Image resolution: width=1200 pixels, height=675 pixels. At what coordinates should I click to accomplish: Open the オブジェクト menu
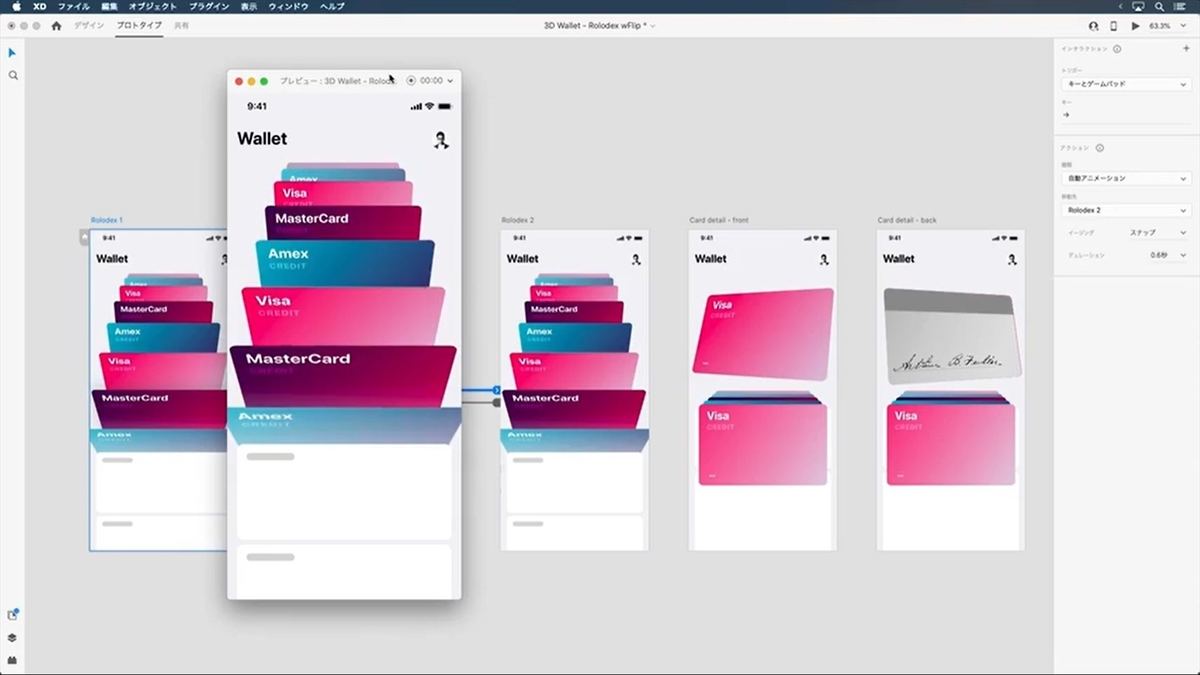click(153, 6)
